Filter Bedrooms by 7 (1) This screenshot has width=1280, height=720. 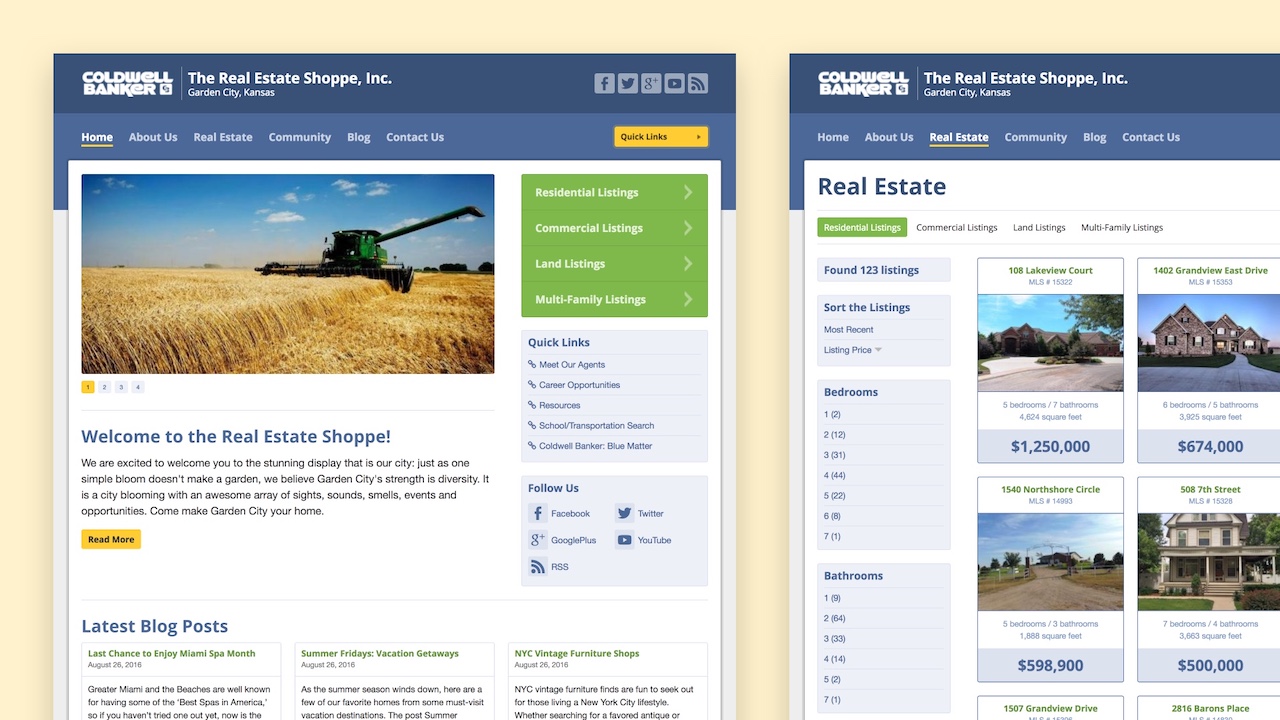click(x=832, y=536)
